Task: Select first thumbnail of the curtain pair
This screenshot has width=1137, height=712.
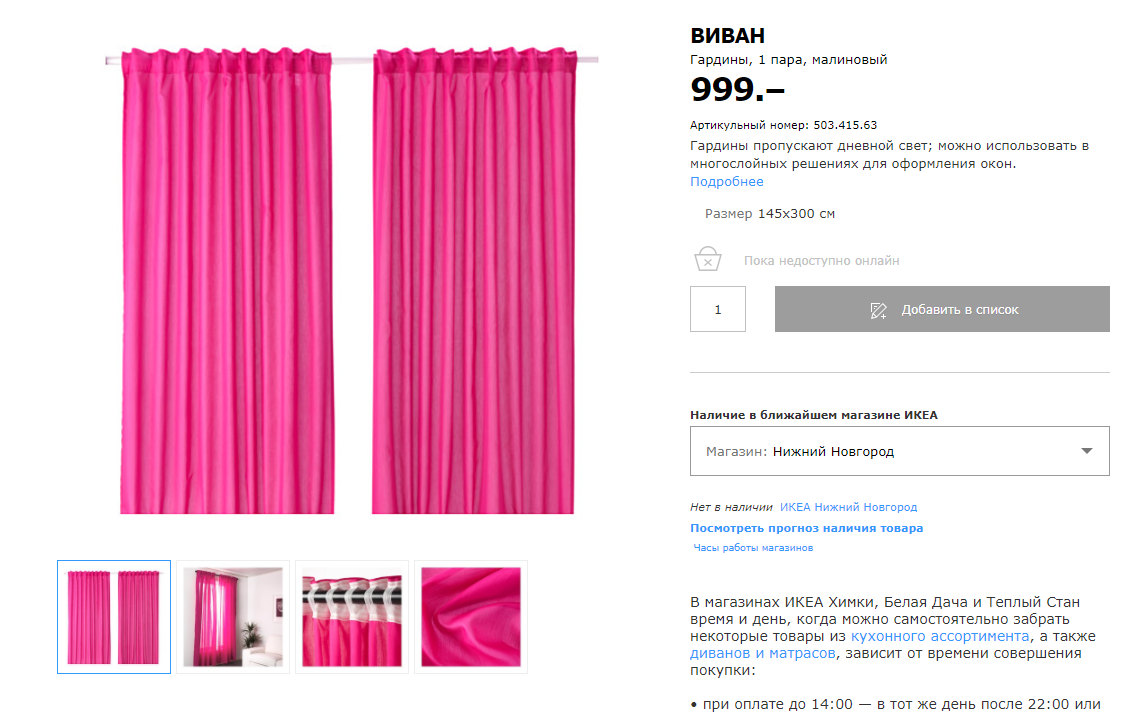Action: (x=114, y=617)
